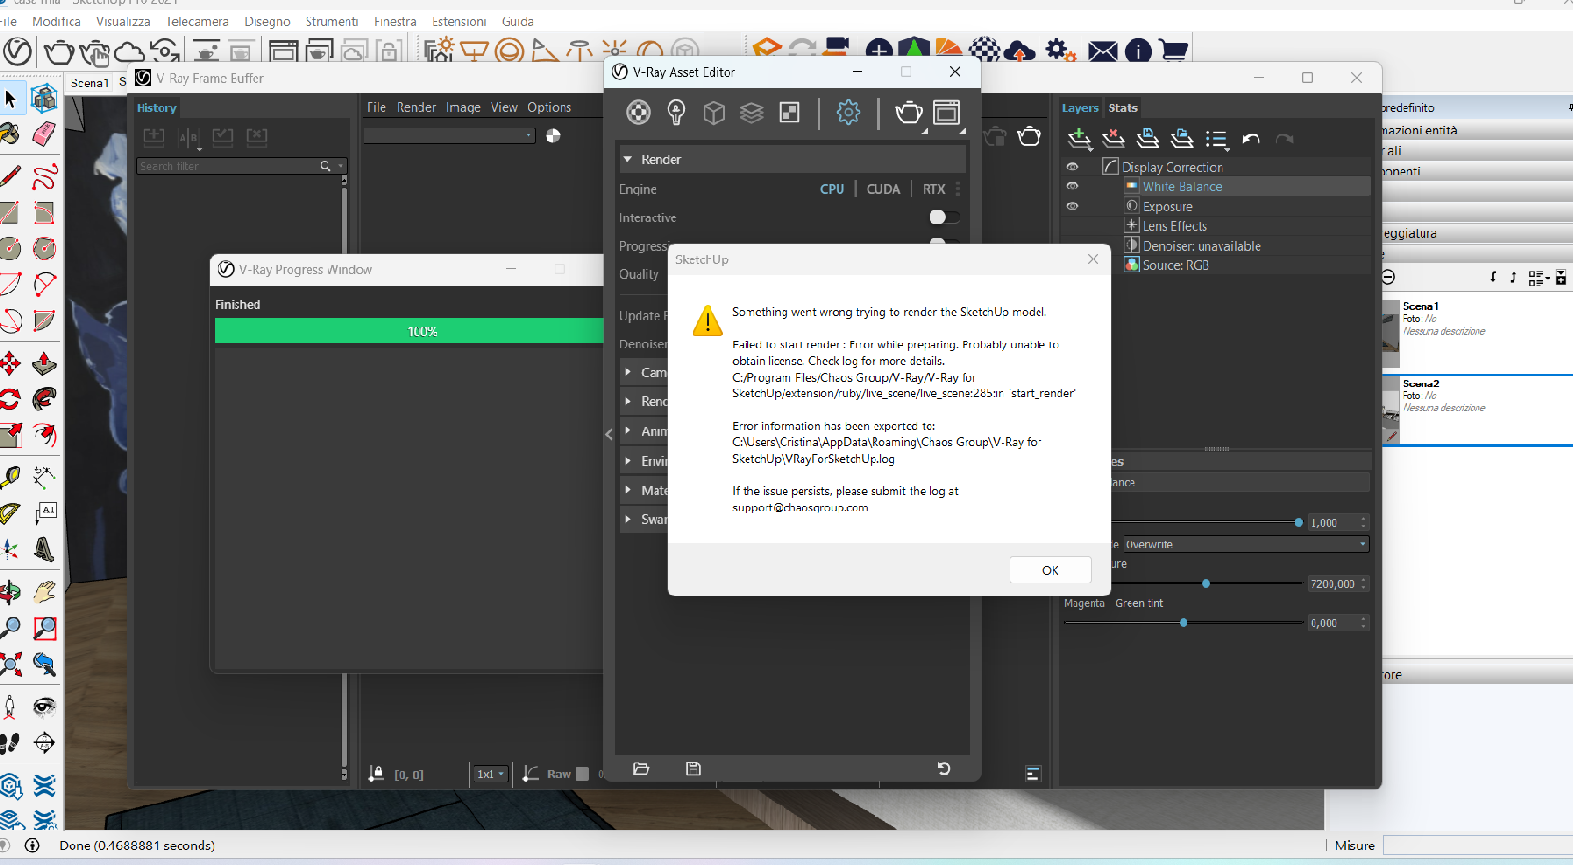Select the Make Component tool icon
This screenshot has height=865, width=1573.
pyautogui.click(x=44, y=98)
